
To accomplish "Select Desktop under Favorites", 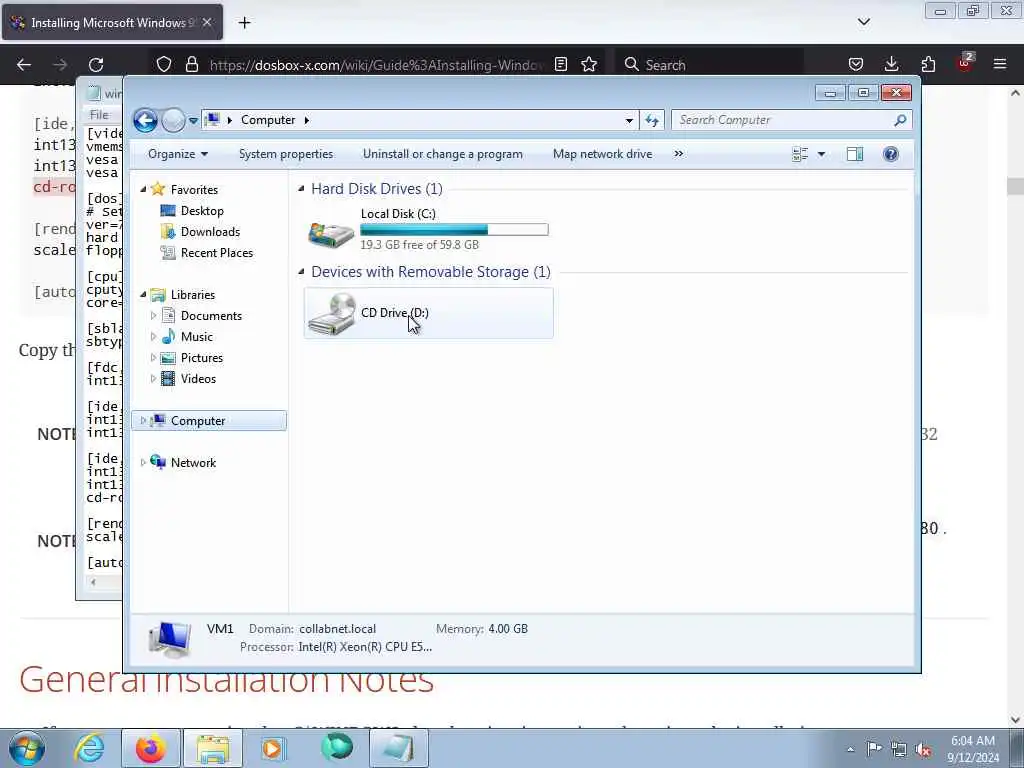I will 202,211.
